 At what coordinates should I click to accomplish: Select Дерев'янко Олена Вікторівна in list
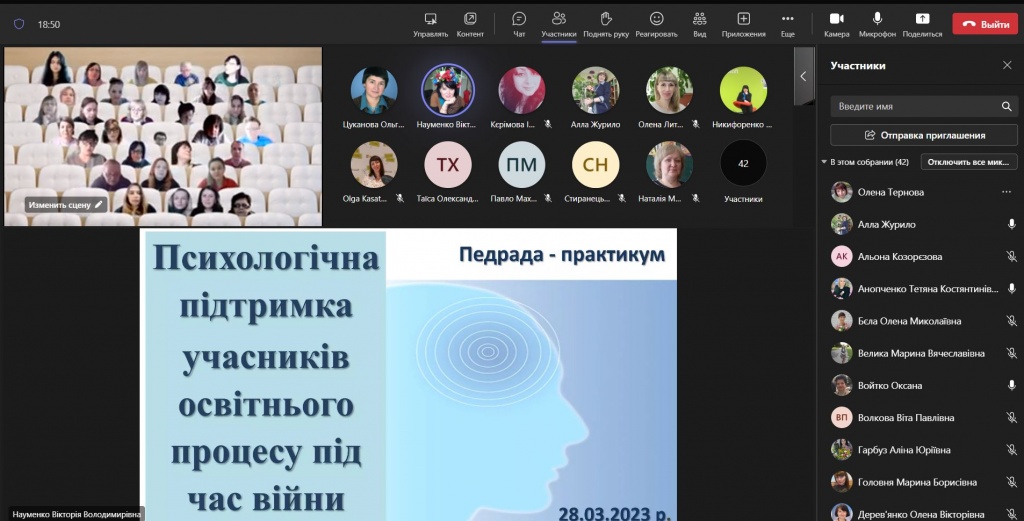click(921, 513)
